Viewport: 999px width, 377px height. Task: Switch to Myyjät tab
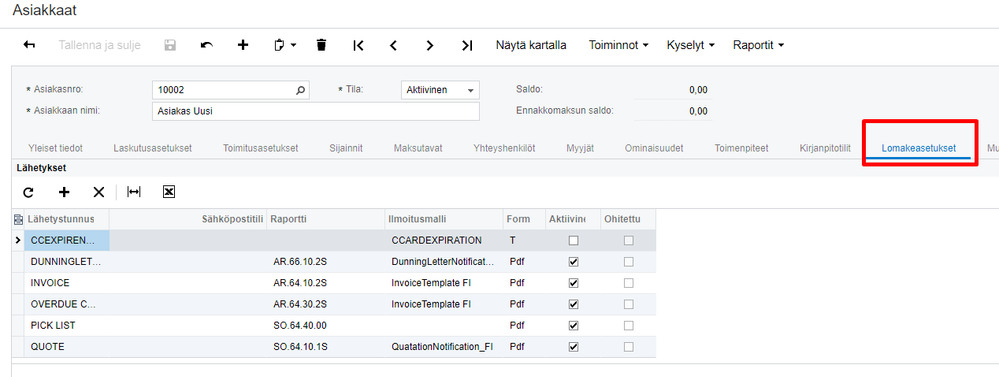[580, 148]
